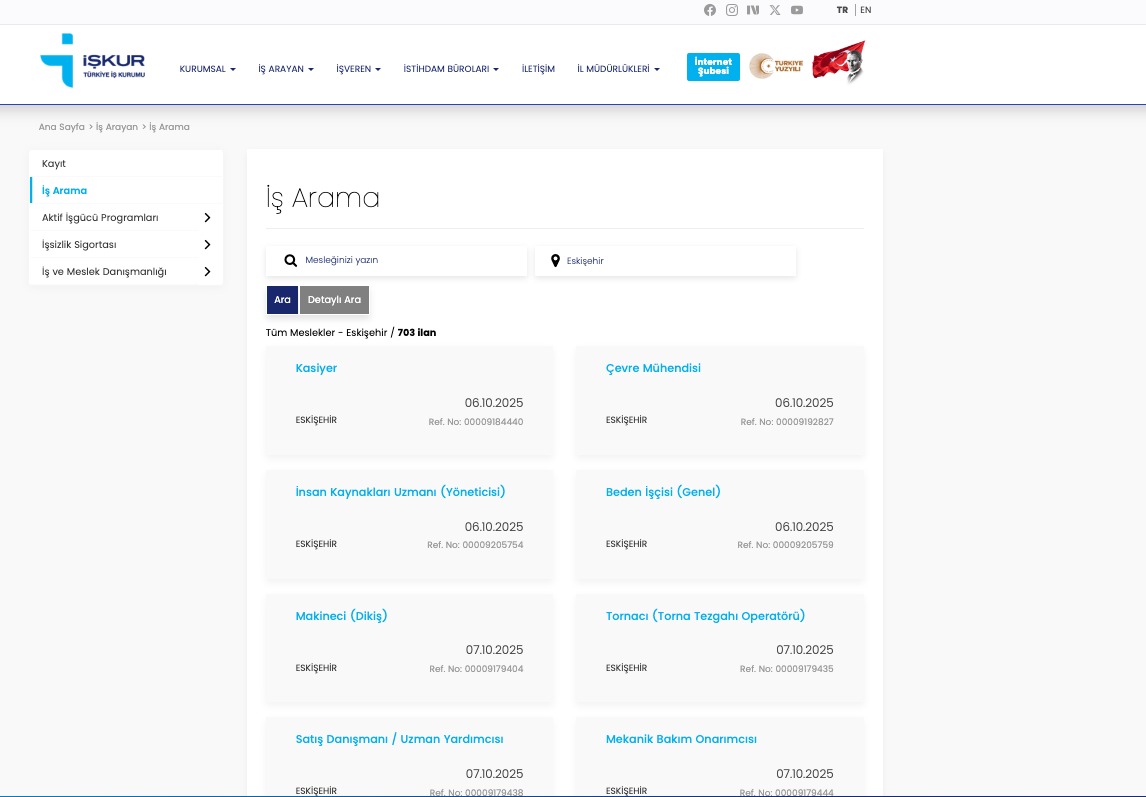Open the YouTube icon in header
1146x797 pixels.
tap(797, 10)
